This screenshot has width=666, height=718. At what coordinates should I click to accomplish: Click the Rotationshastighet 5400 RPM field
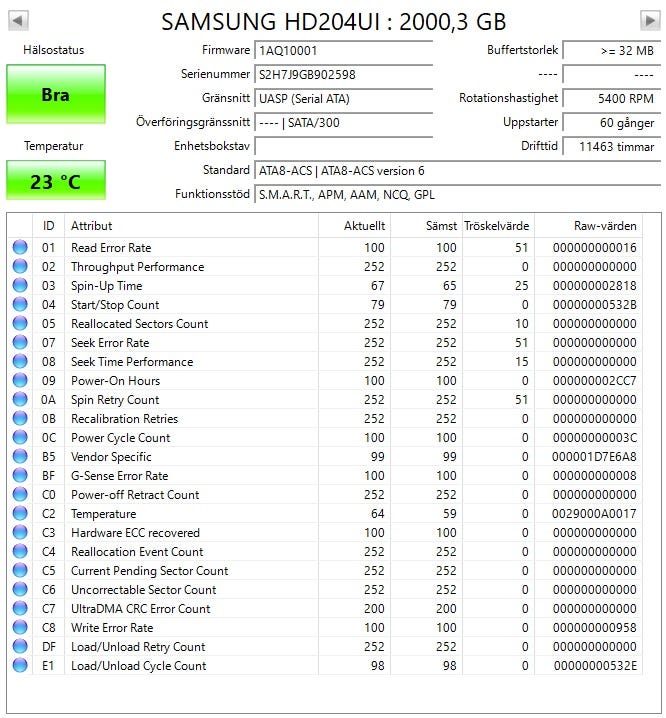pyautogui.click(x=610, y=98)
